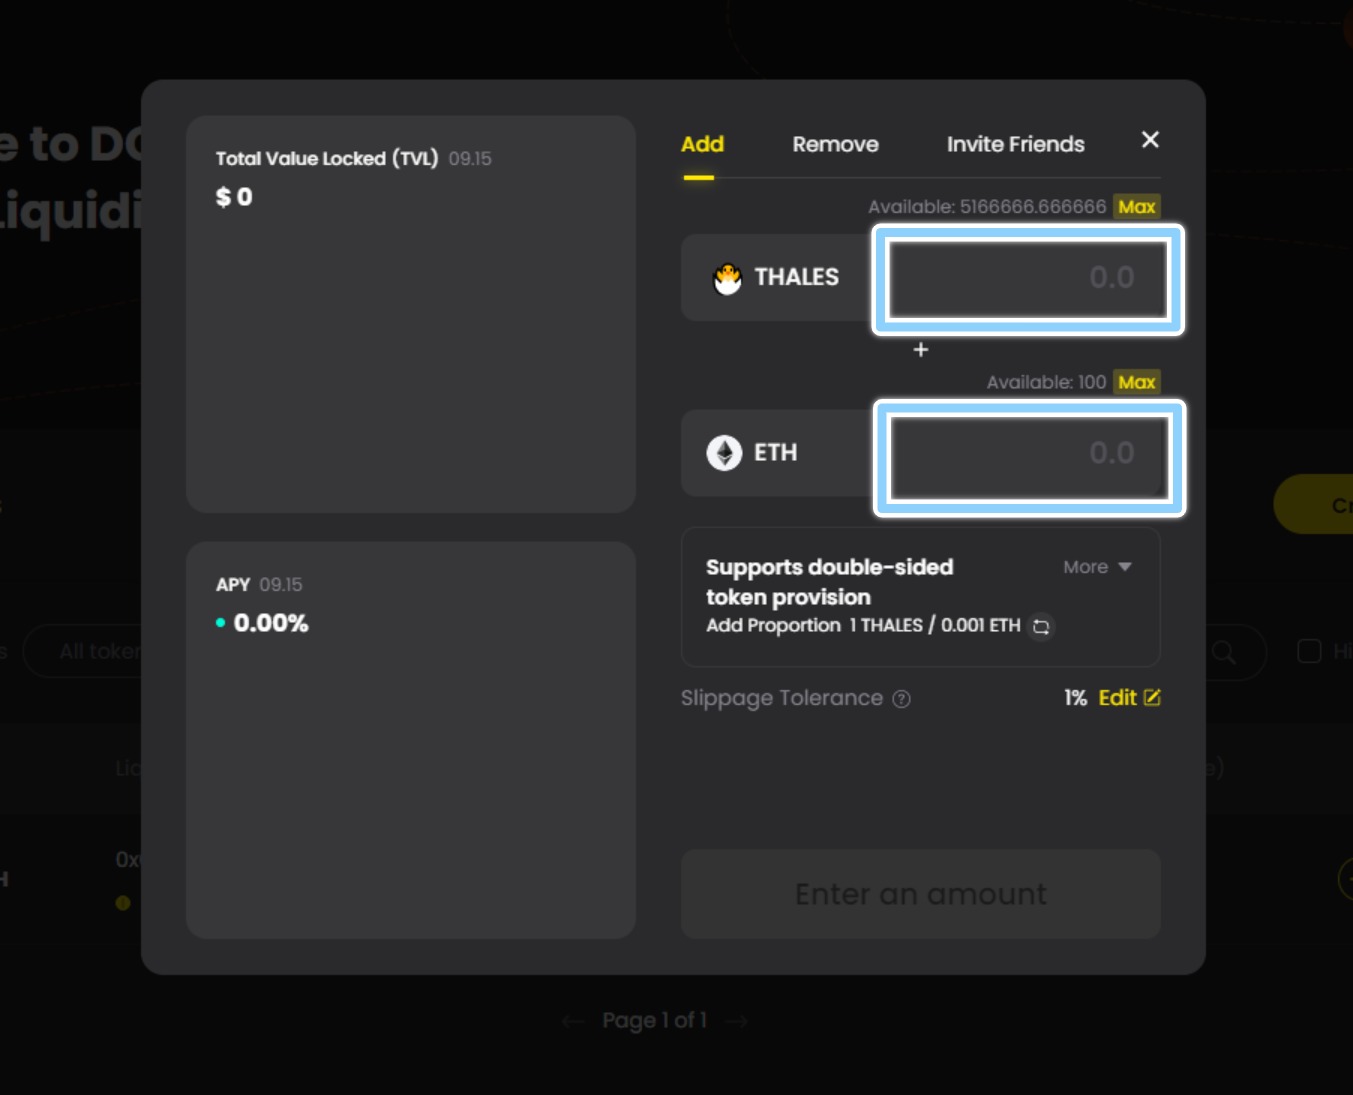Image resolution: width=1353 pixels, height=1095 pixels.
Task: Click the ETH amount input field
Action: [x=1028, y=457]
